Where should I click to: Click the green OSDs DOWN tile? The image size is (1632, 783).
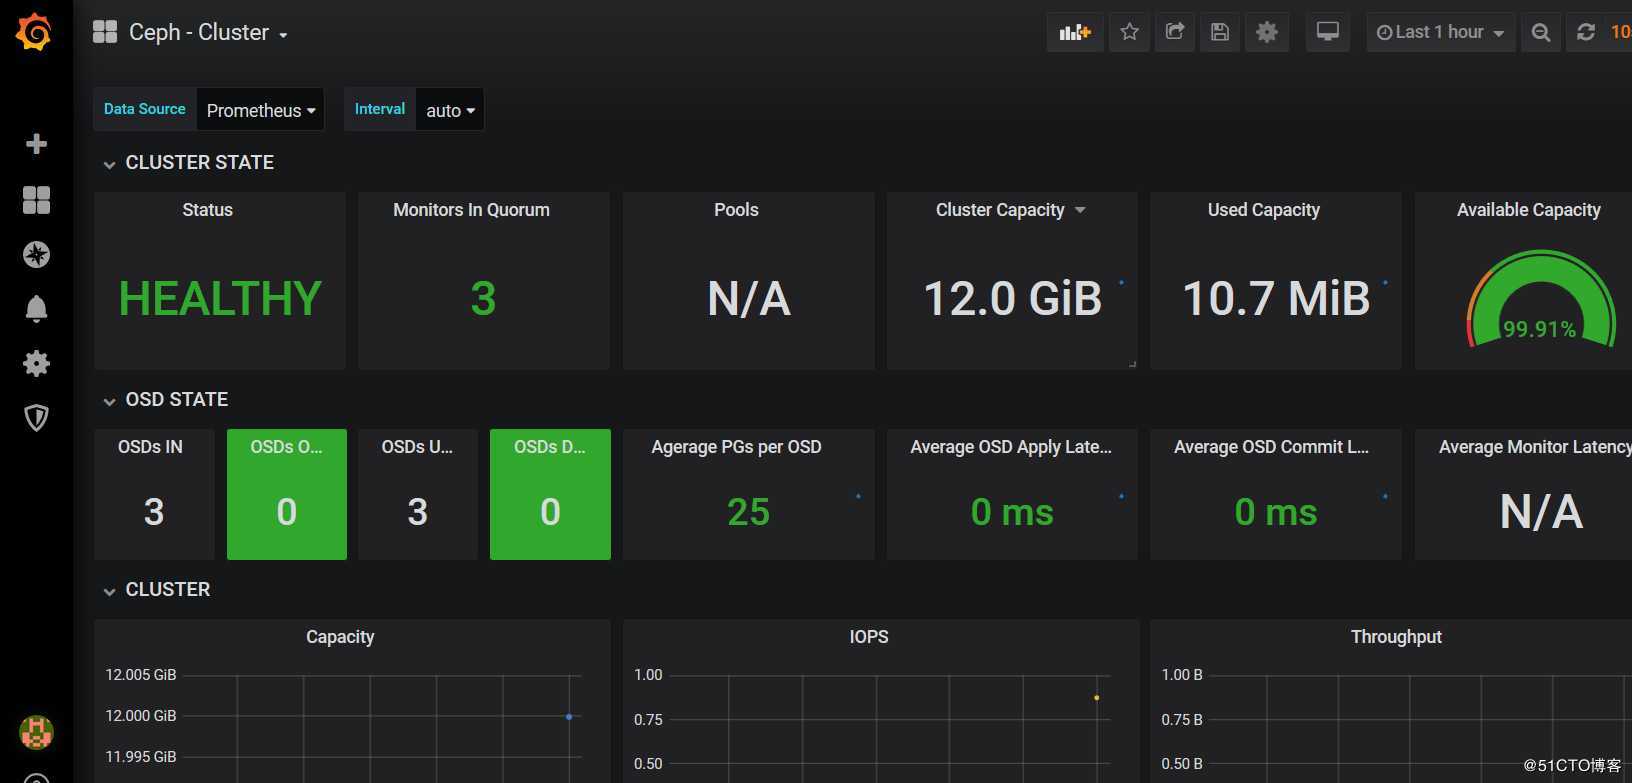(550, 494)
